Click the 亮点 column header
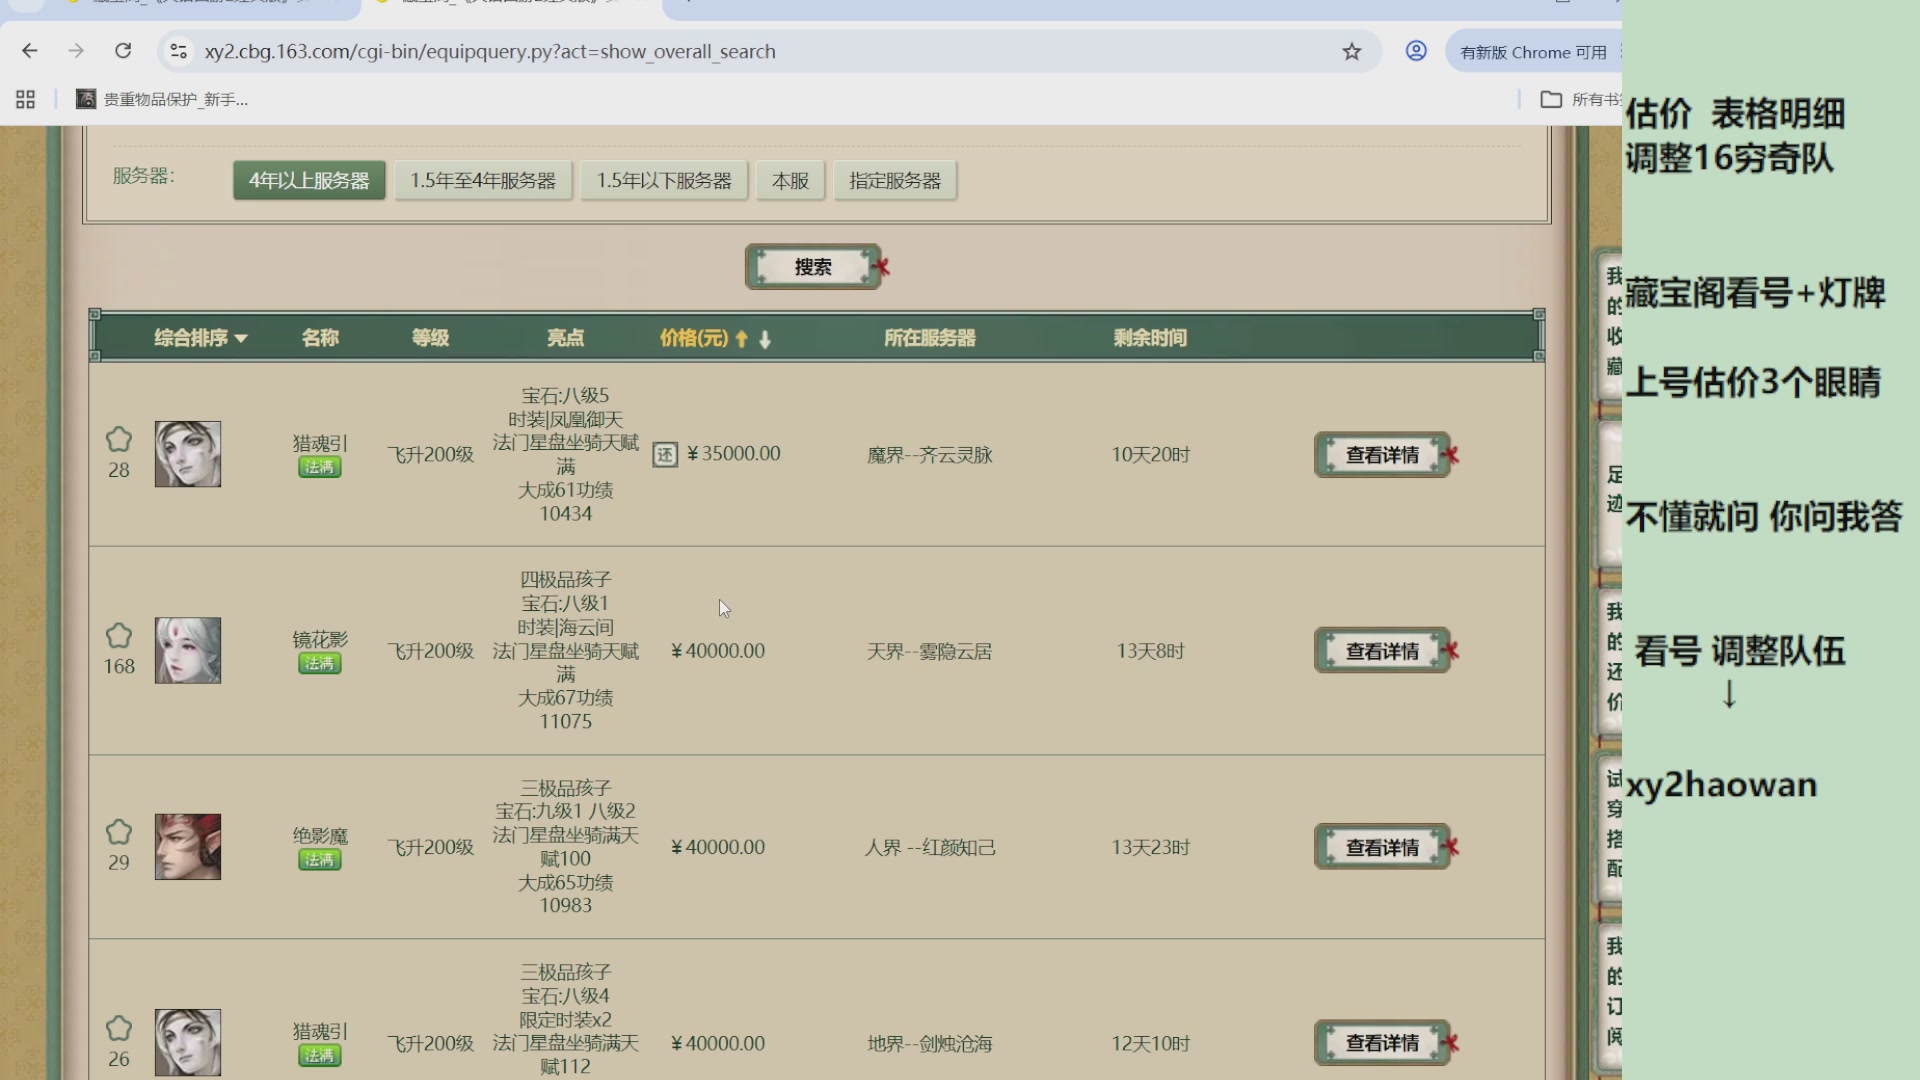This screenshot has width=1920, height=1080. click(x=565, y=338)
